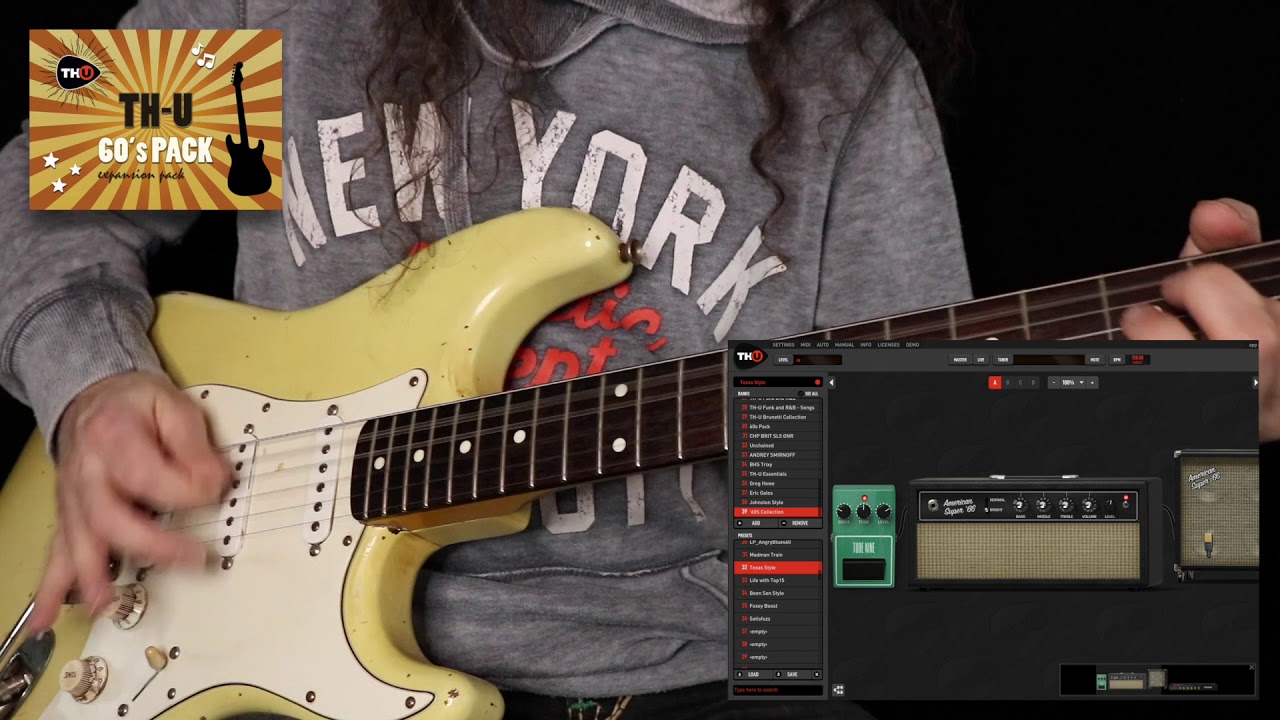The height and width of the screenshot is (720, 1280).
Task: Click the BPM button
Action: (x=1117, y=360)
